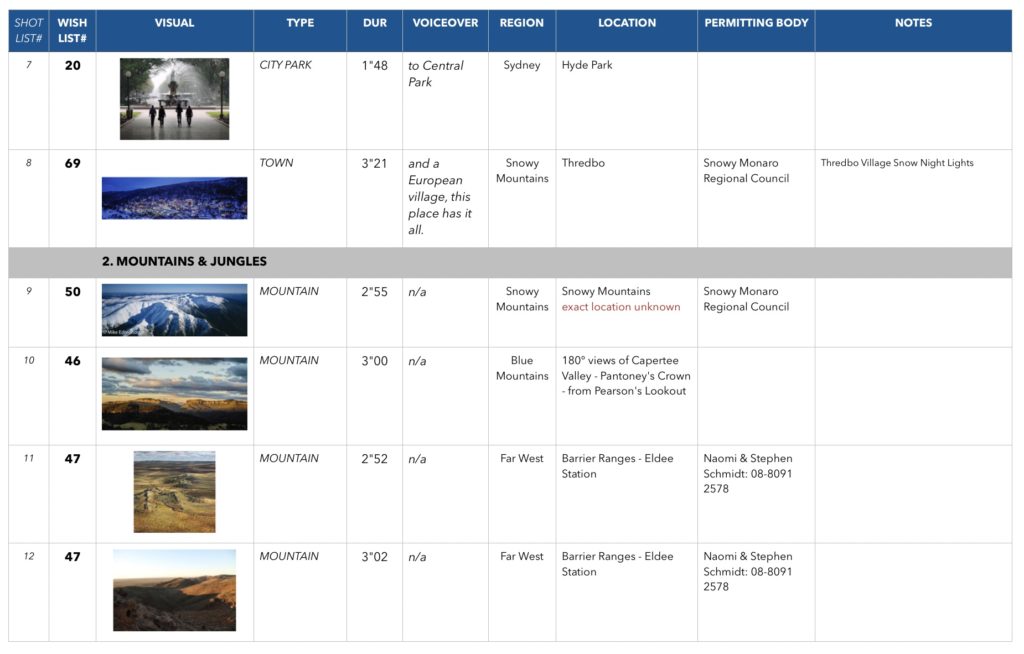Select the 'and a European village' voiceover cell
Image resolution: width=1024 pixels, height=654 pixels.
pos(445,199)
